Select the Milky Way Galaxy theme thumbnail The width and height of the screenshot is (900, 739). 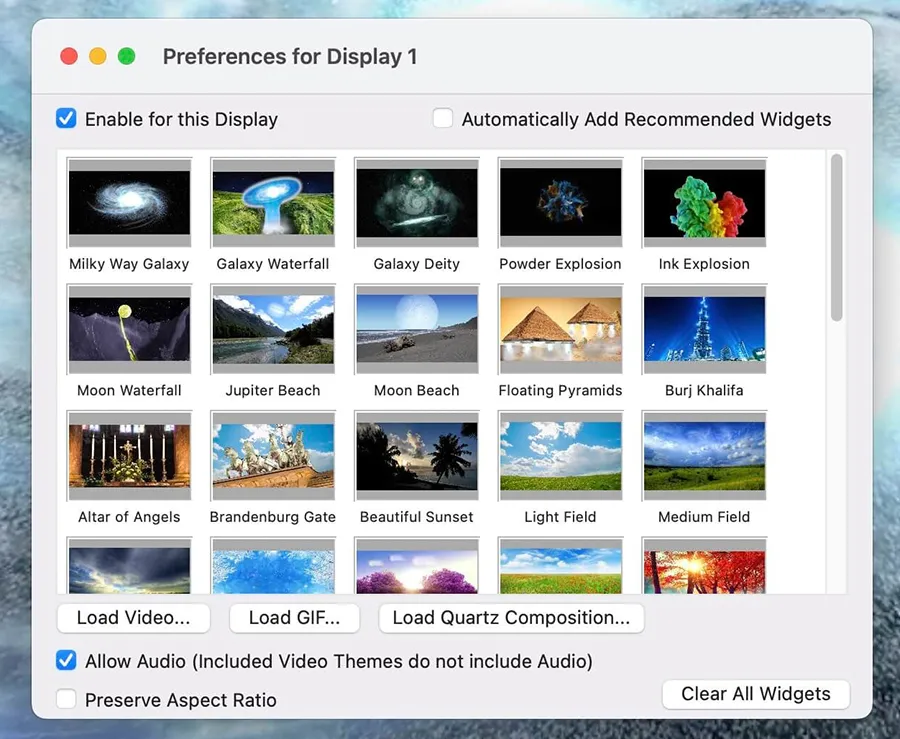tap(129, 203)
